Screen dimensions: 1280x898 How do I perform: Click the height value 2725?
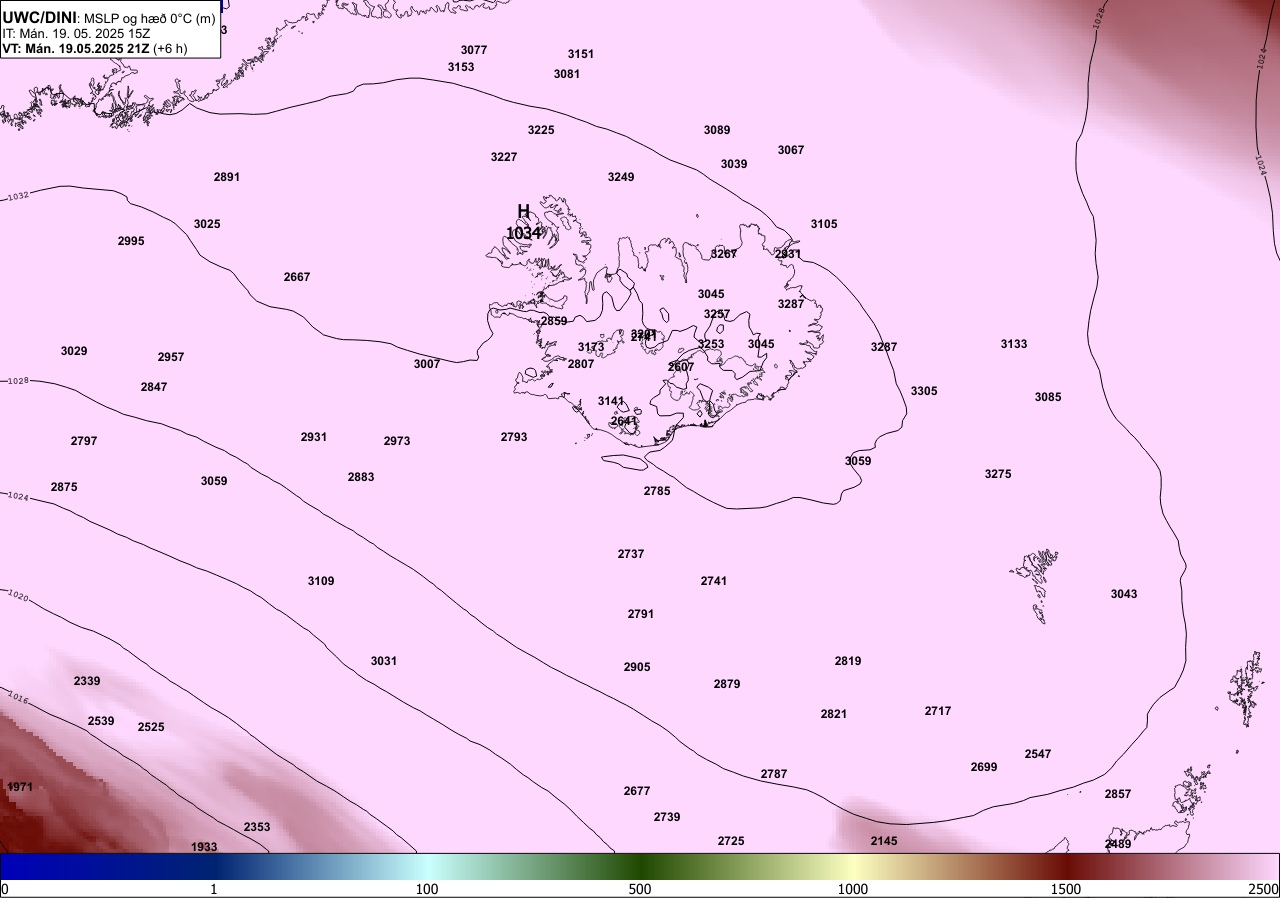tap(731, 841)
